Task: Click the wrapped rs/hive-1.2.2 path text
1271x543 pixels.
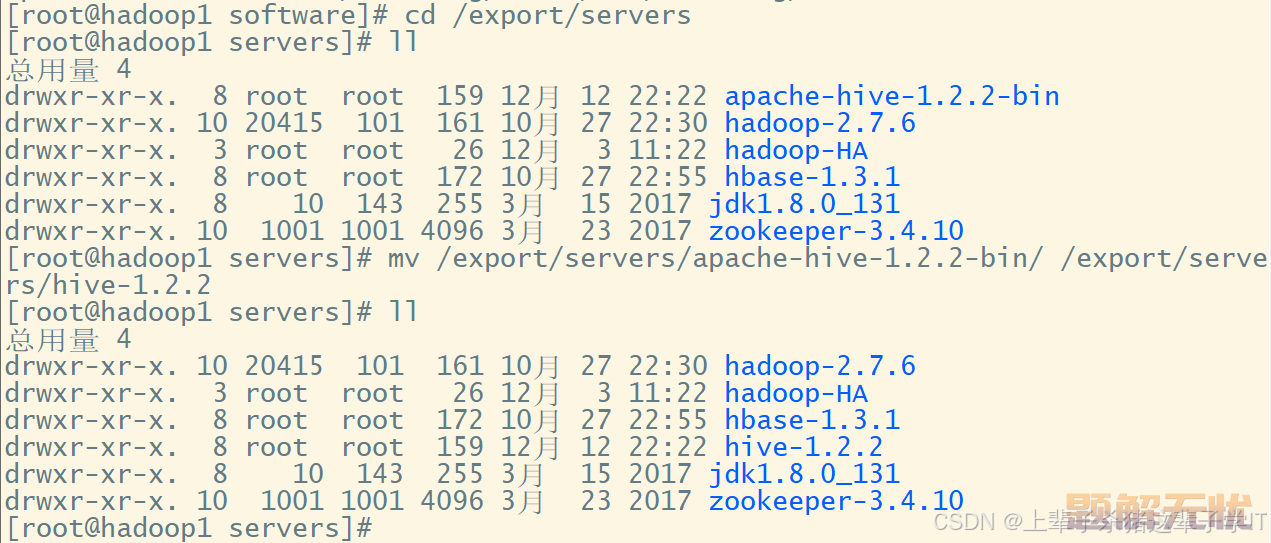Action: click(108, 285)
